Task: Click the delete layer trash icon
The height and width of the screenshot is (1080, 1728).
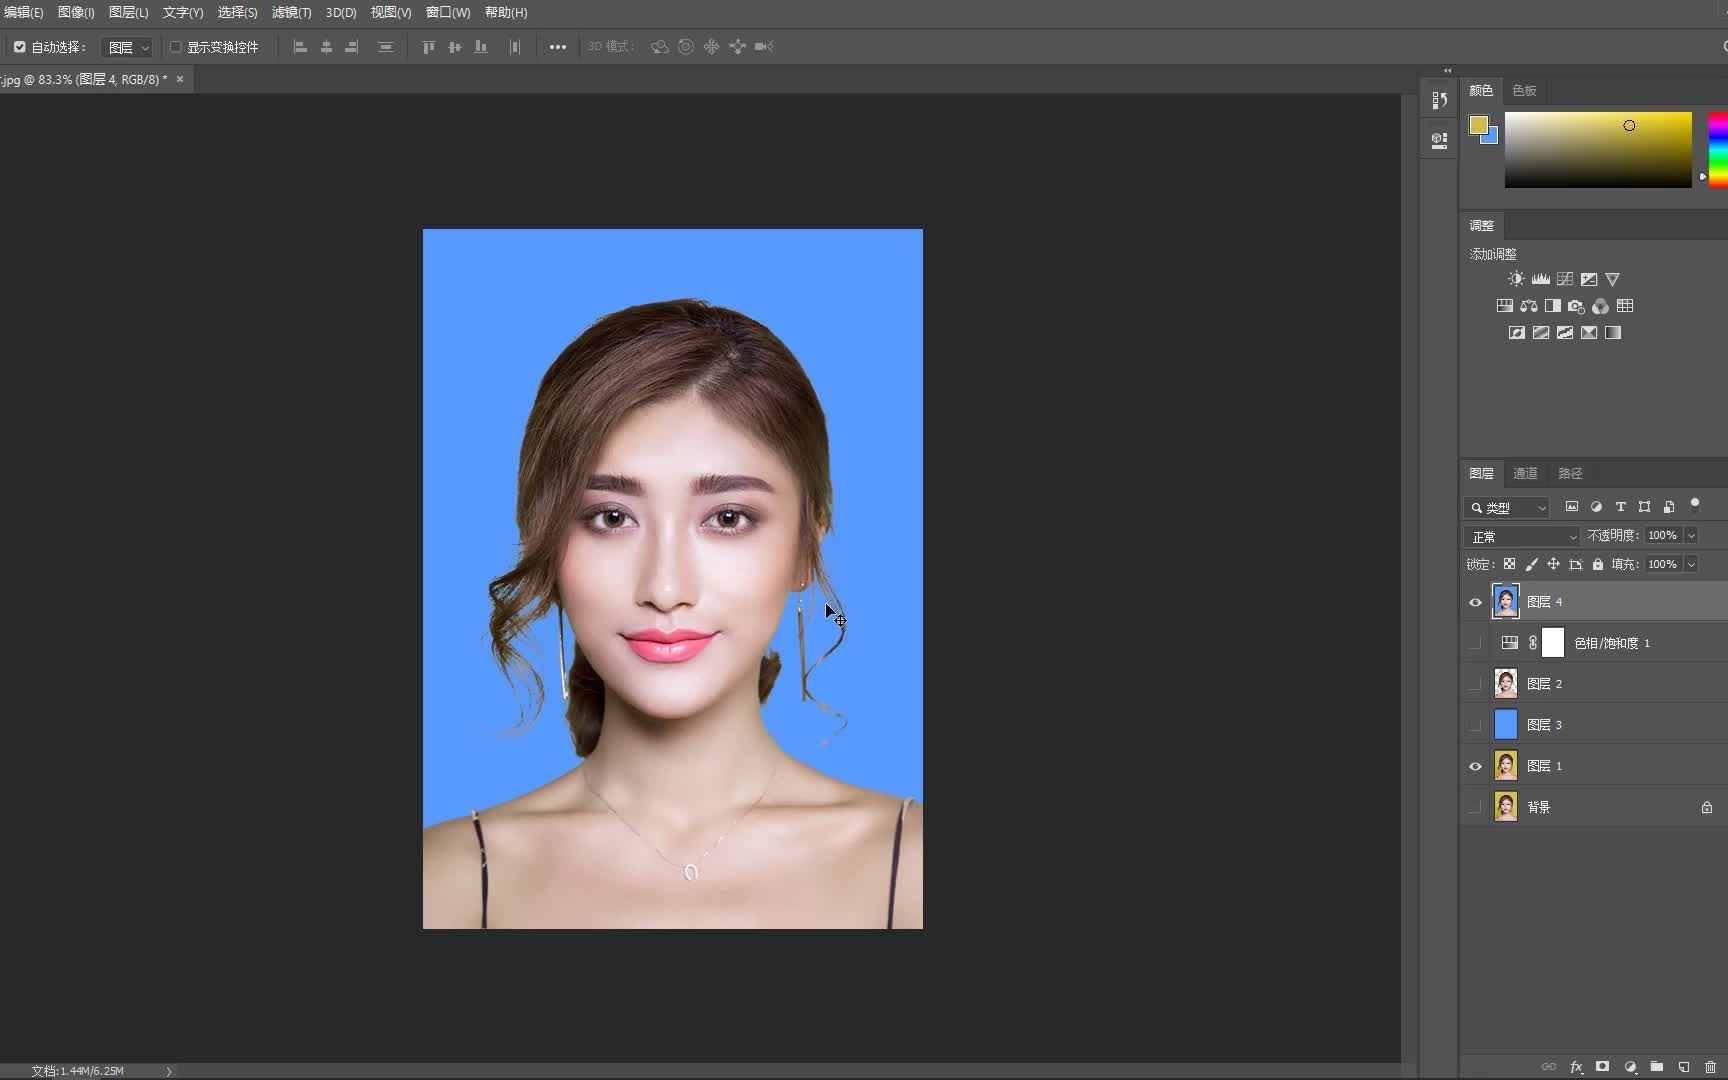Action: 1710,1067
